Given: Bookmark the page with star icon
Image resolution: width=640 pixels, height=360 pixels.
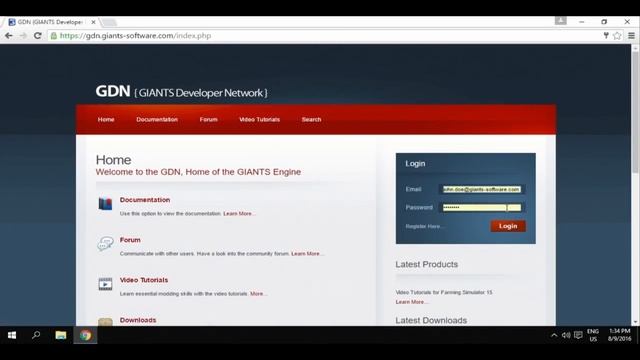Looking at the screenshot, I should pos(617,36).
